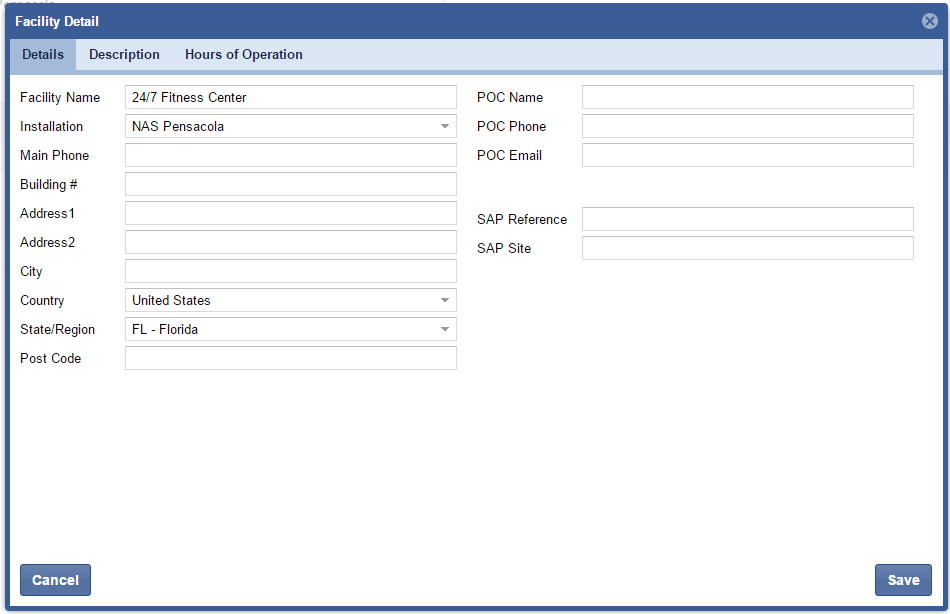This screenshot has width=950, height=614.
Task: Open the Description tab
Action: pos(124,55)
